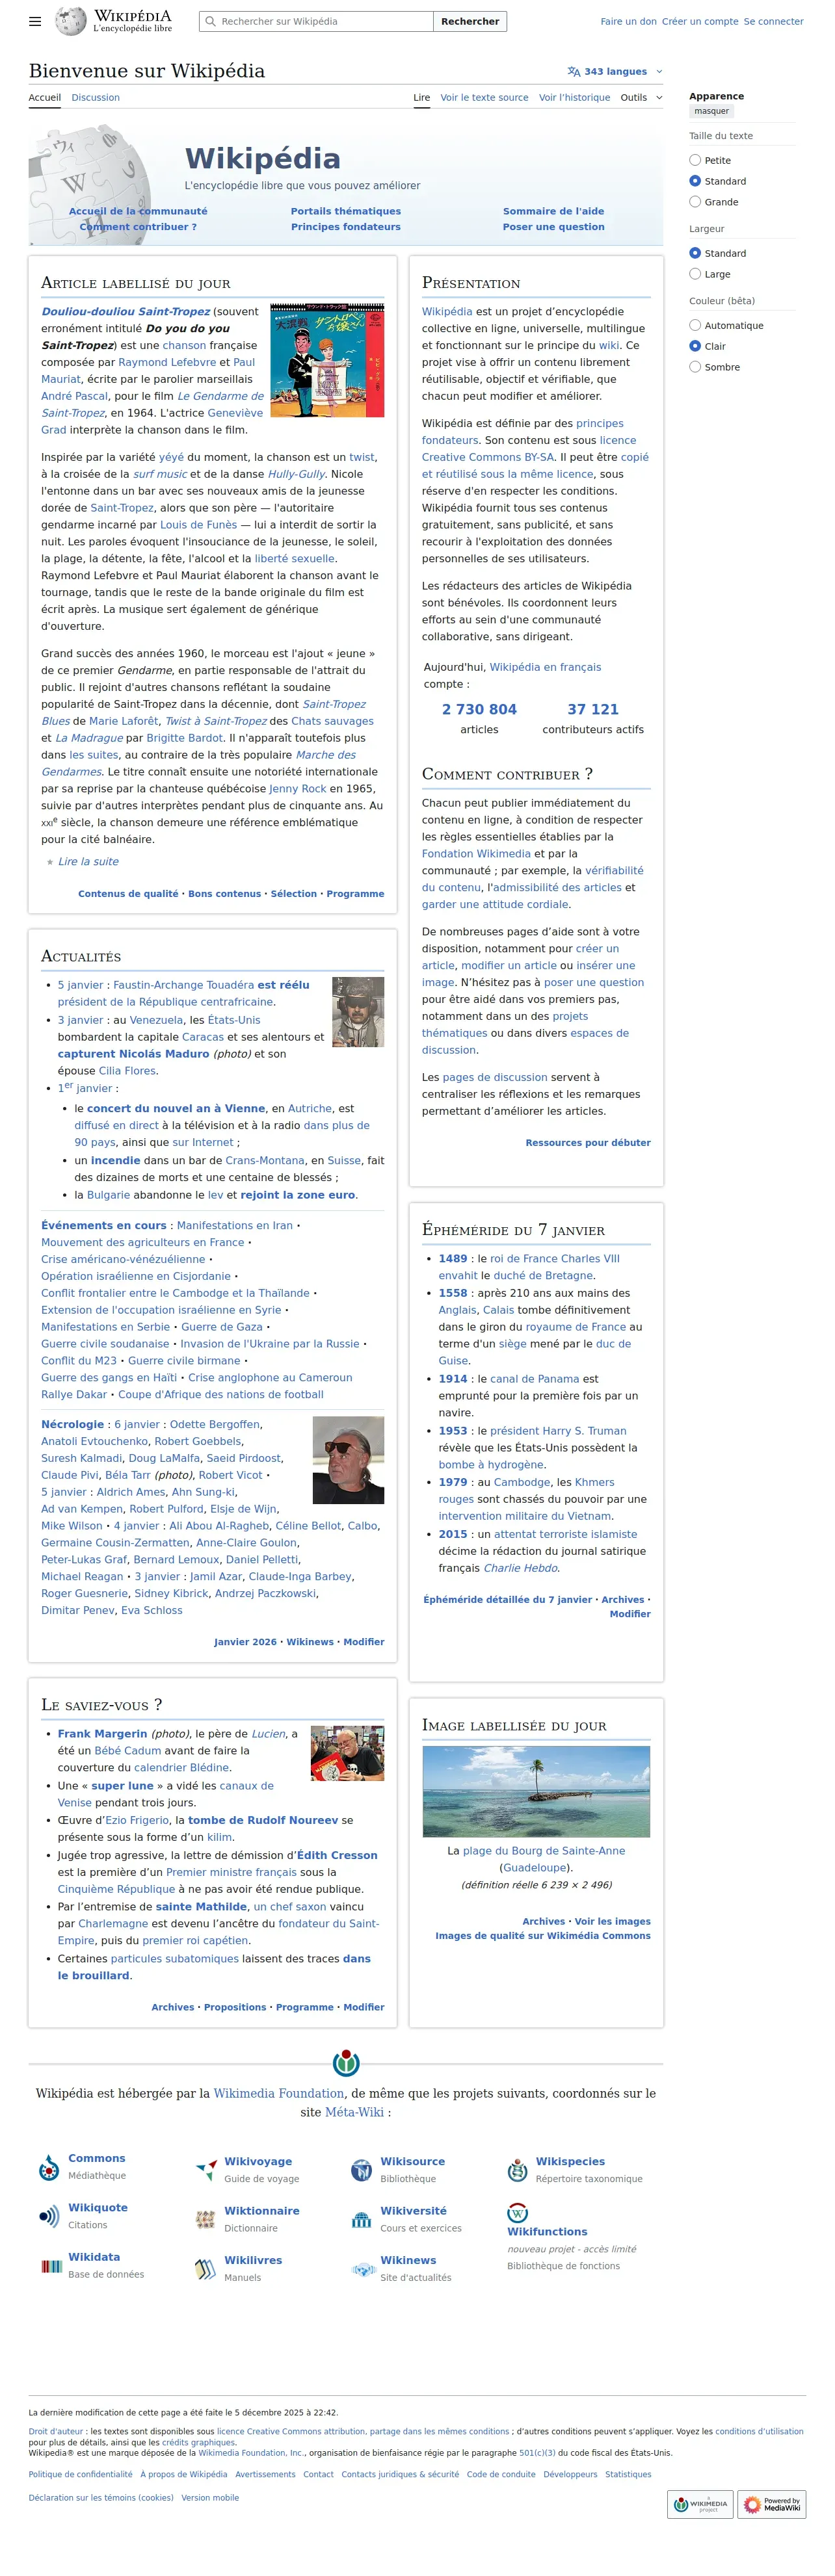Select Large width option
The height and width of the screenshot is (2576, 835).
pos(695,274)
